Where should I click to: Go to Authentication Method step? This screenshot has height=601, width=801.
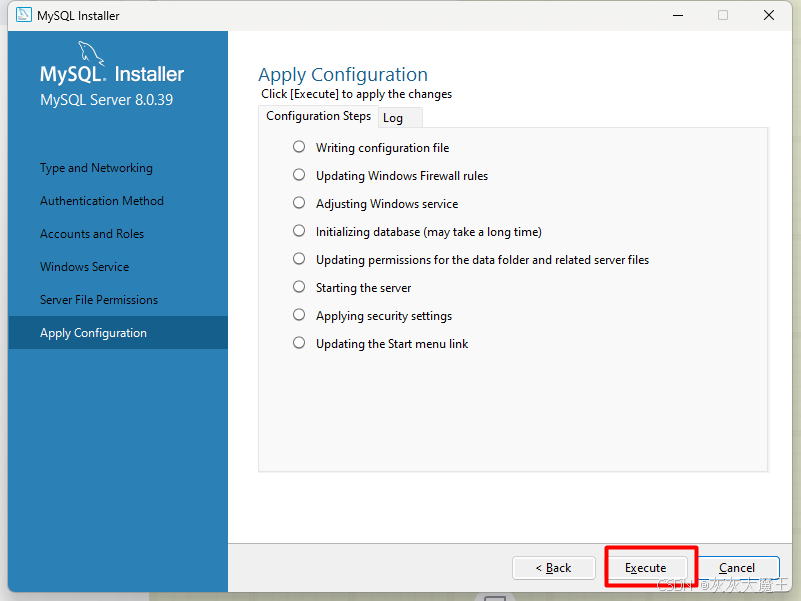(102, 201)
